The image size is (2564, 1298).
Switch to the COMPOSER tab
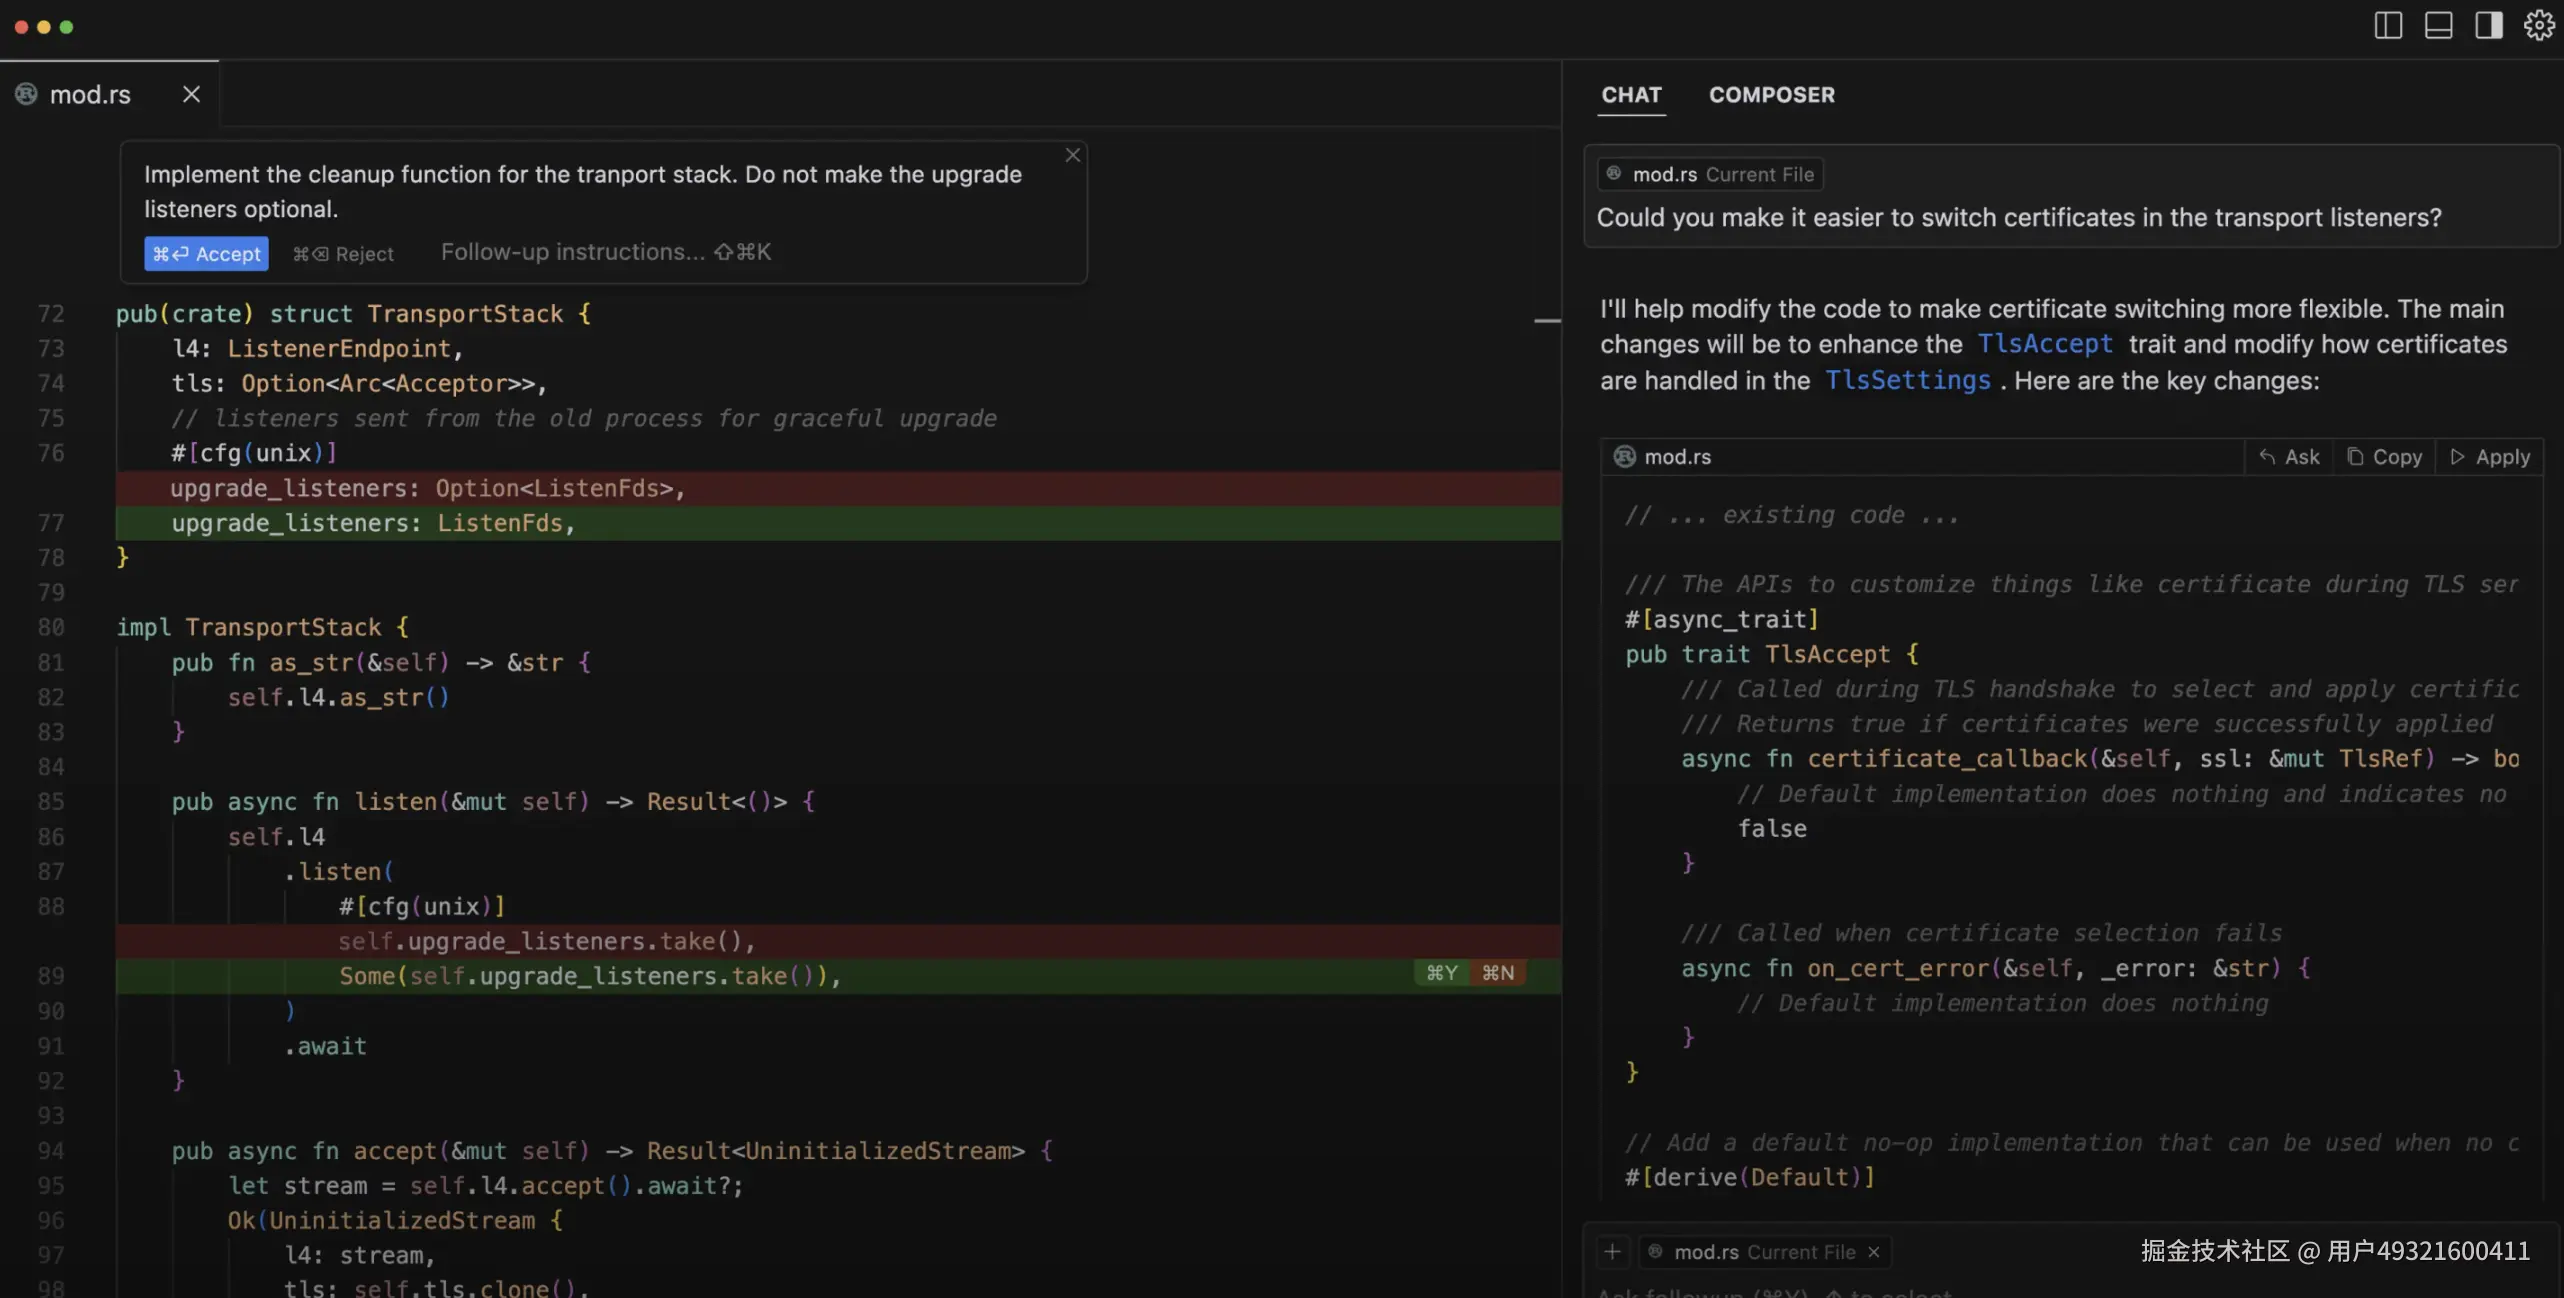pyautogui.click(x=1771, y=95)
